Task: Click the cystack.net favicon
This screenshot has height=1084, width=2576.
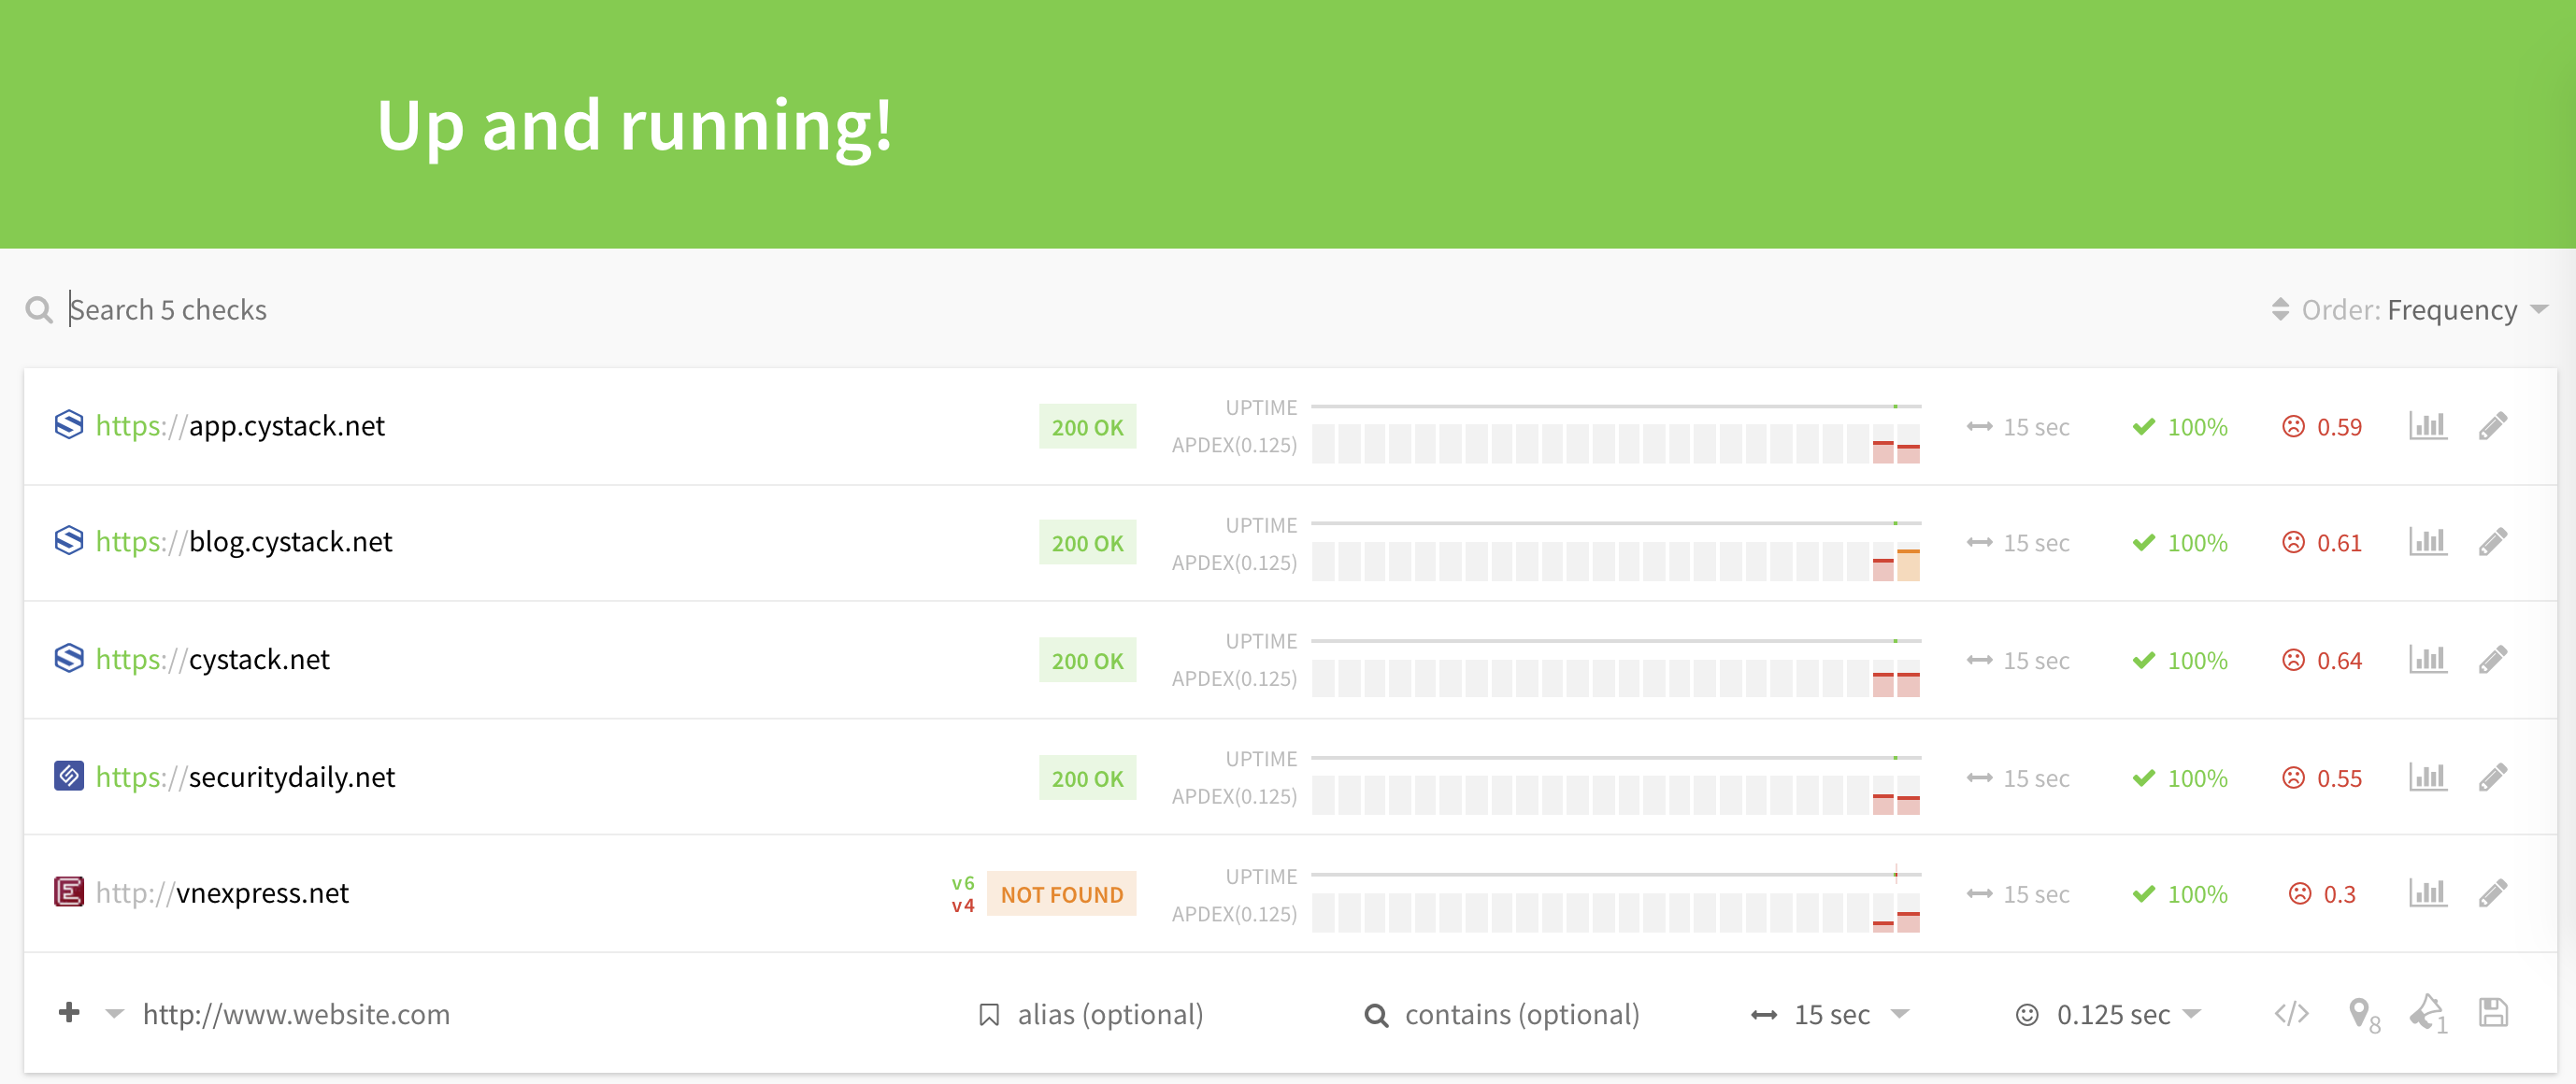Action: [68, 659]
